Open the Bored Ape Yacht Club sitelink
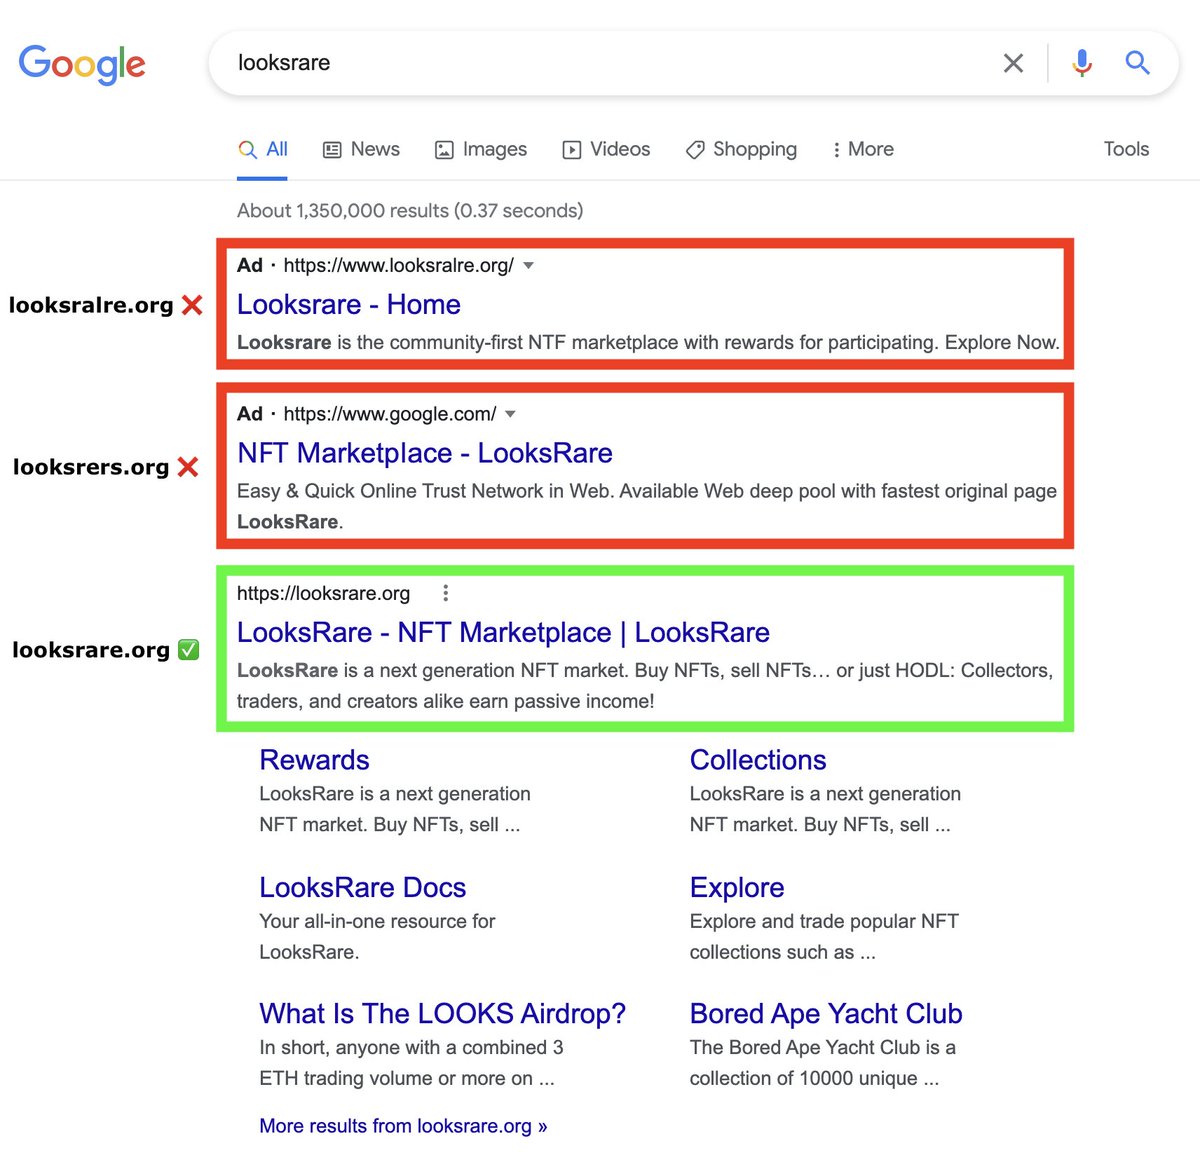 pyautogui.click(x=826, y=1013)
